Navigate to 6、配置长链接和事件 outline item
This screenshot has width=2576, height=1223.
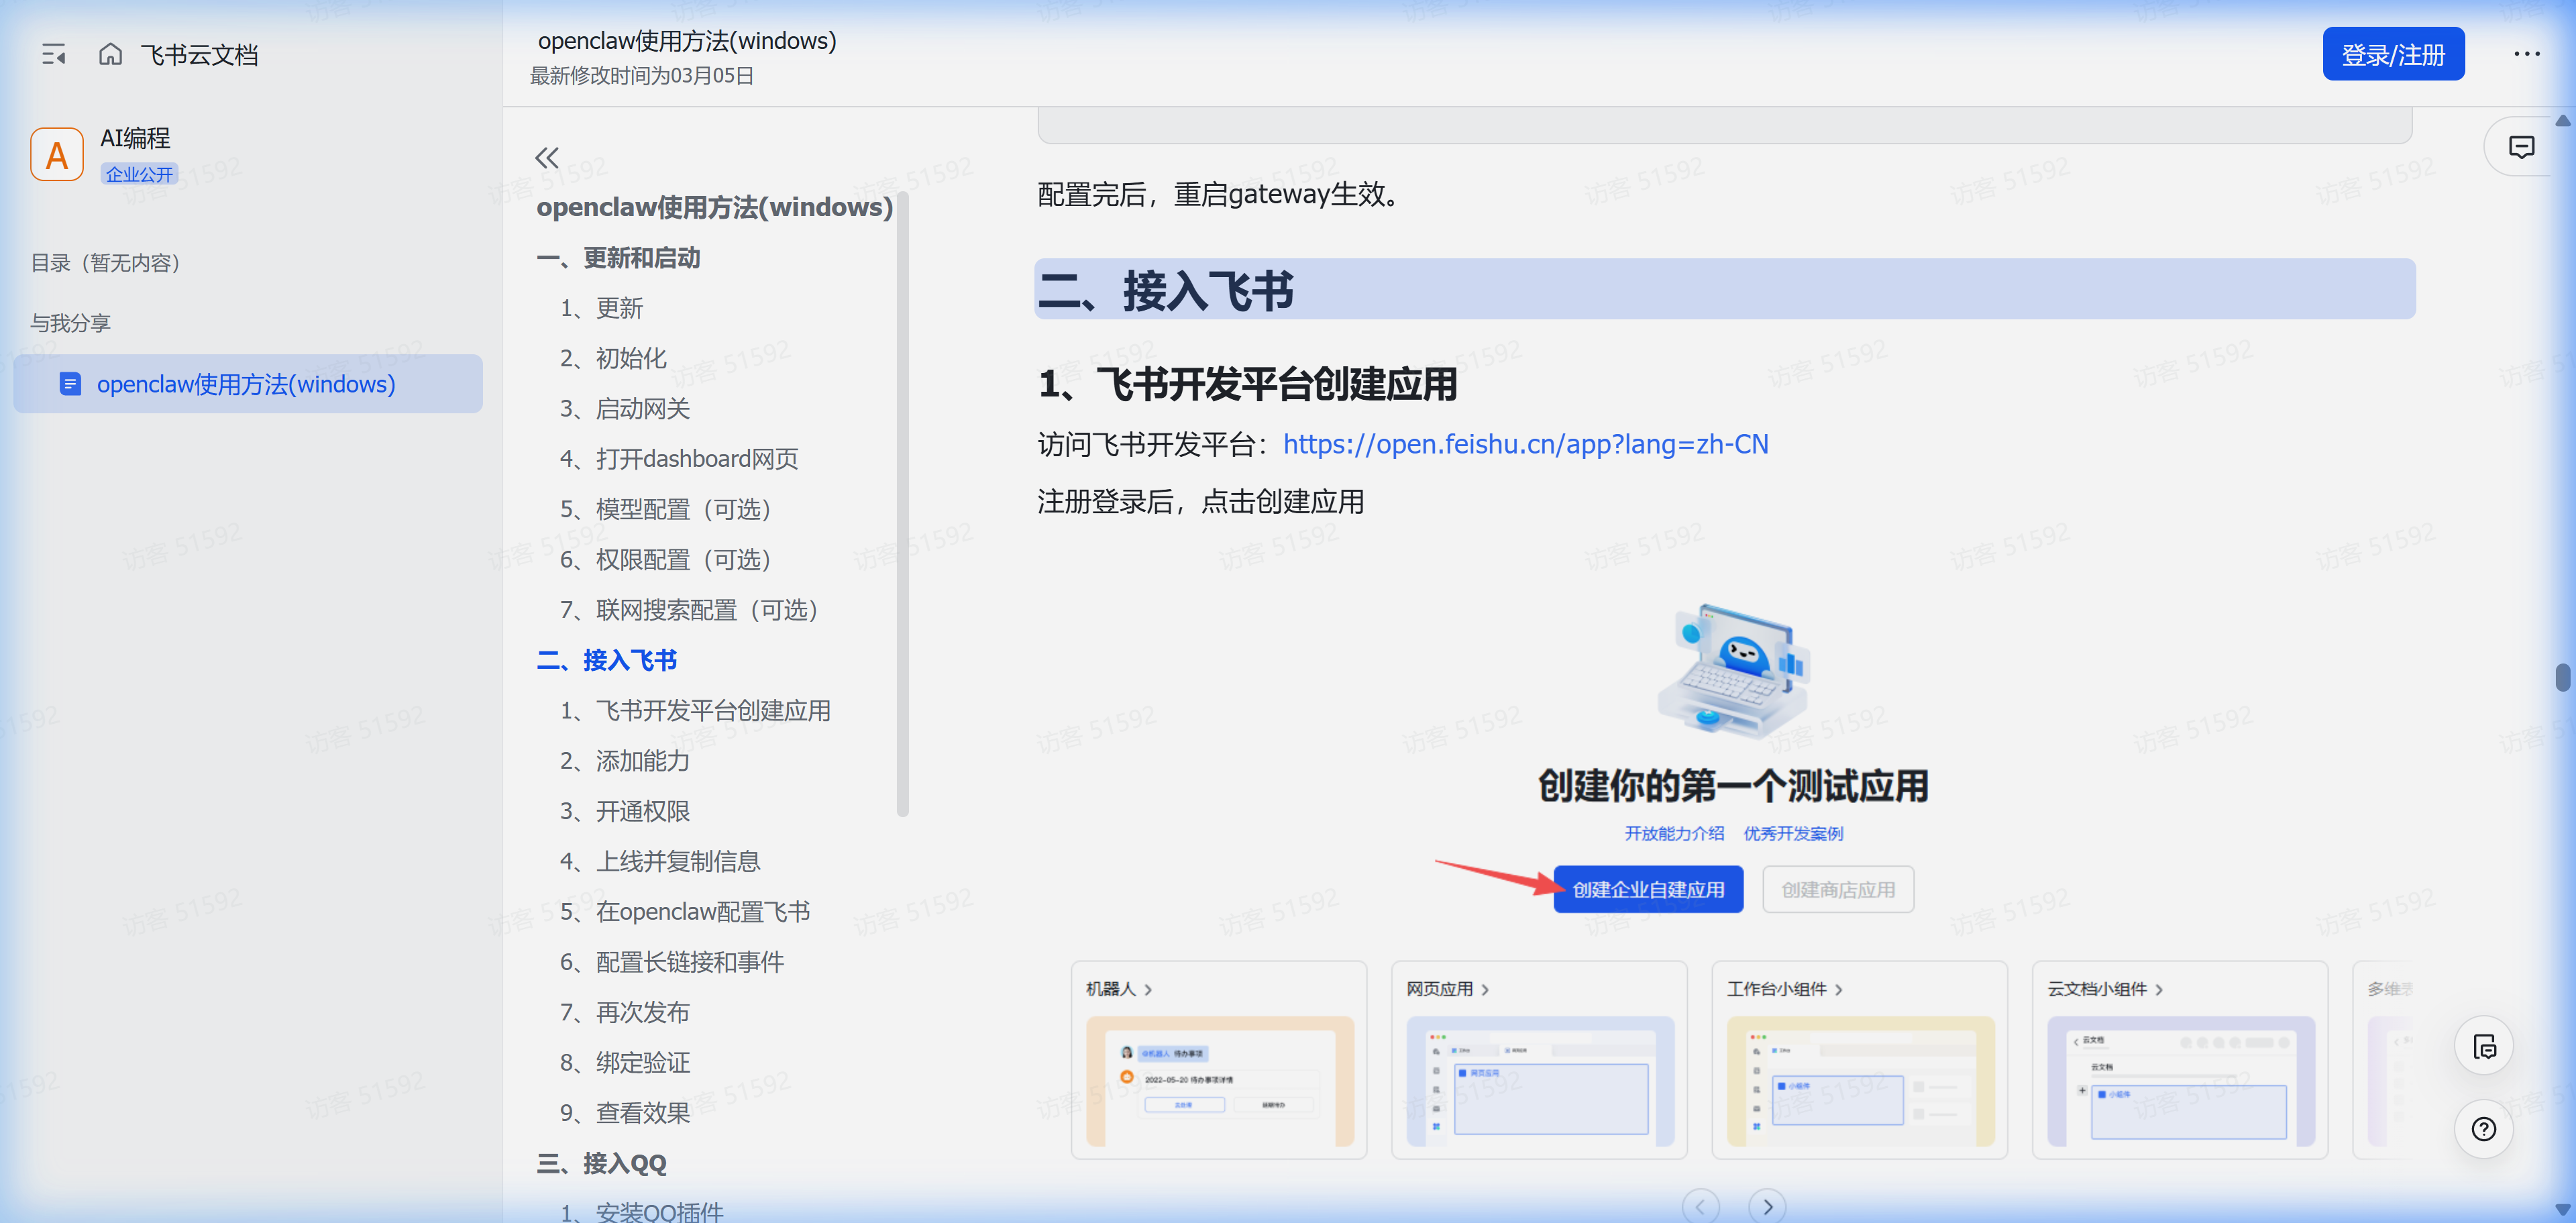(672, 962)
